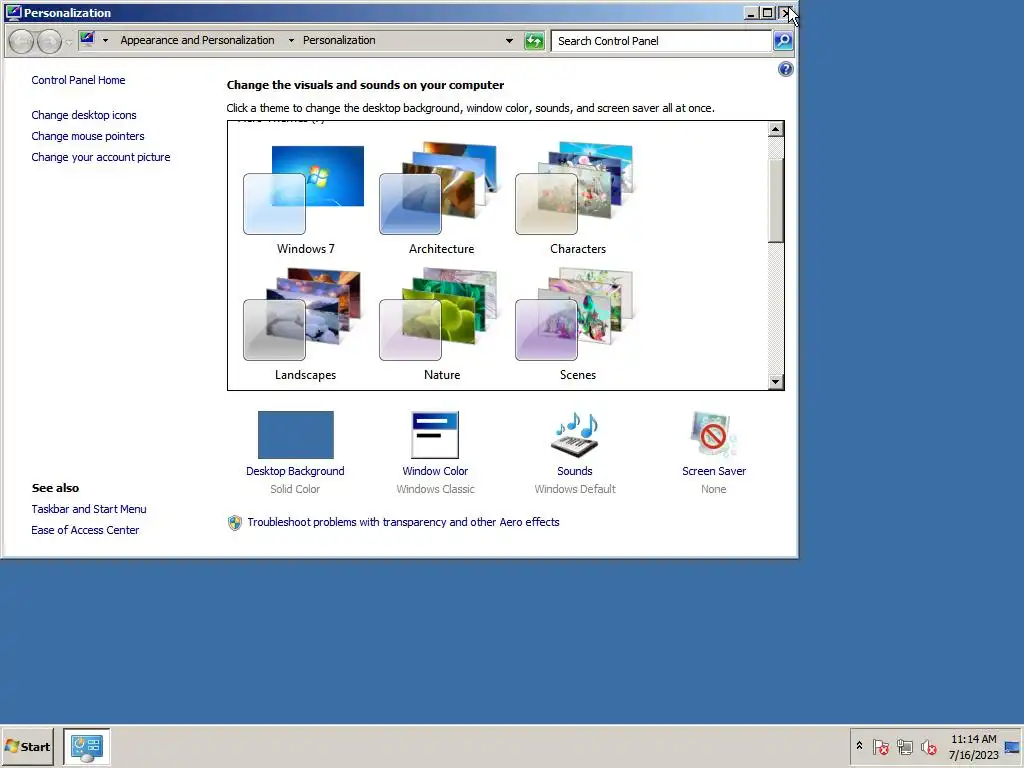
Task: Open the clock showing 11:14 AM
Action: pos(973,746)
